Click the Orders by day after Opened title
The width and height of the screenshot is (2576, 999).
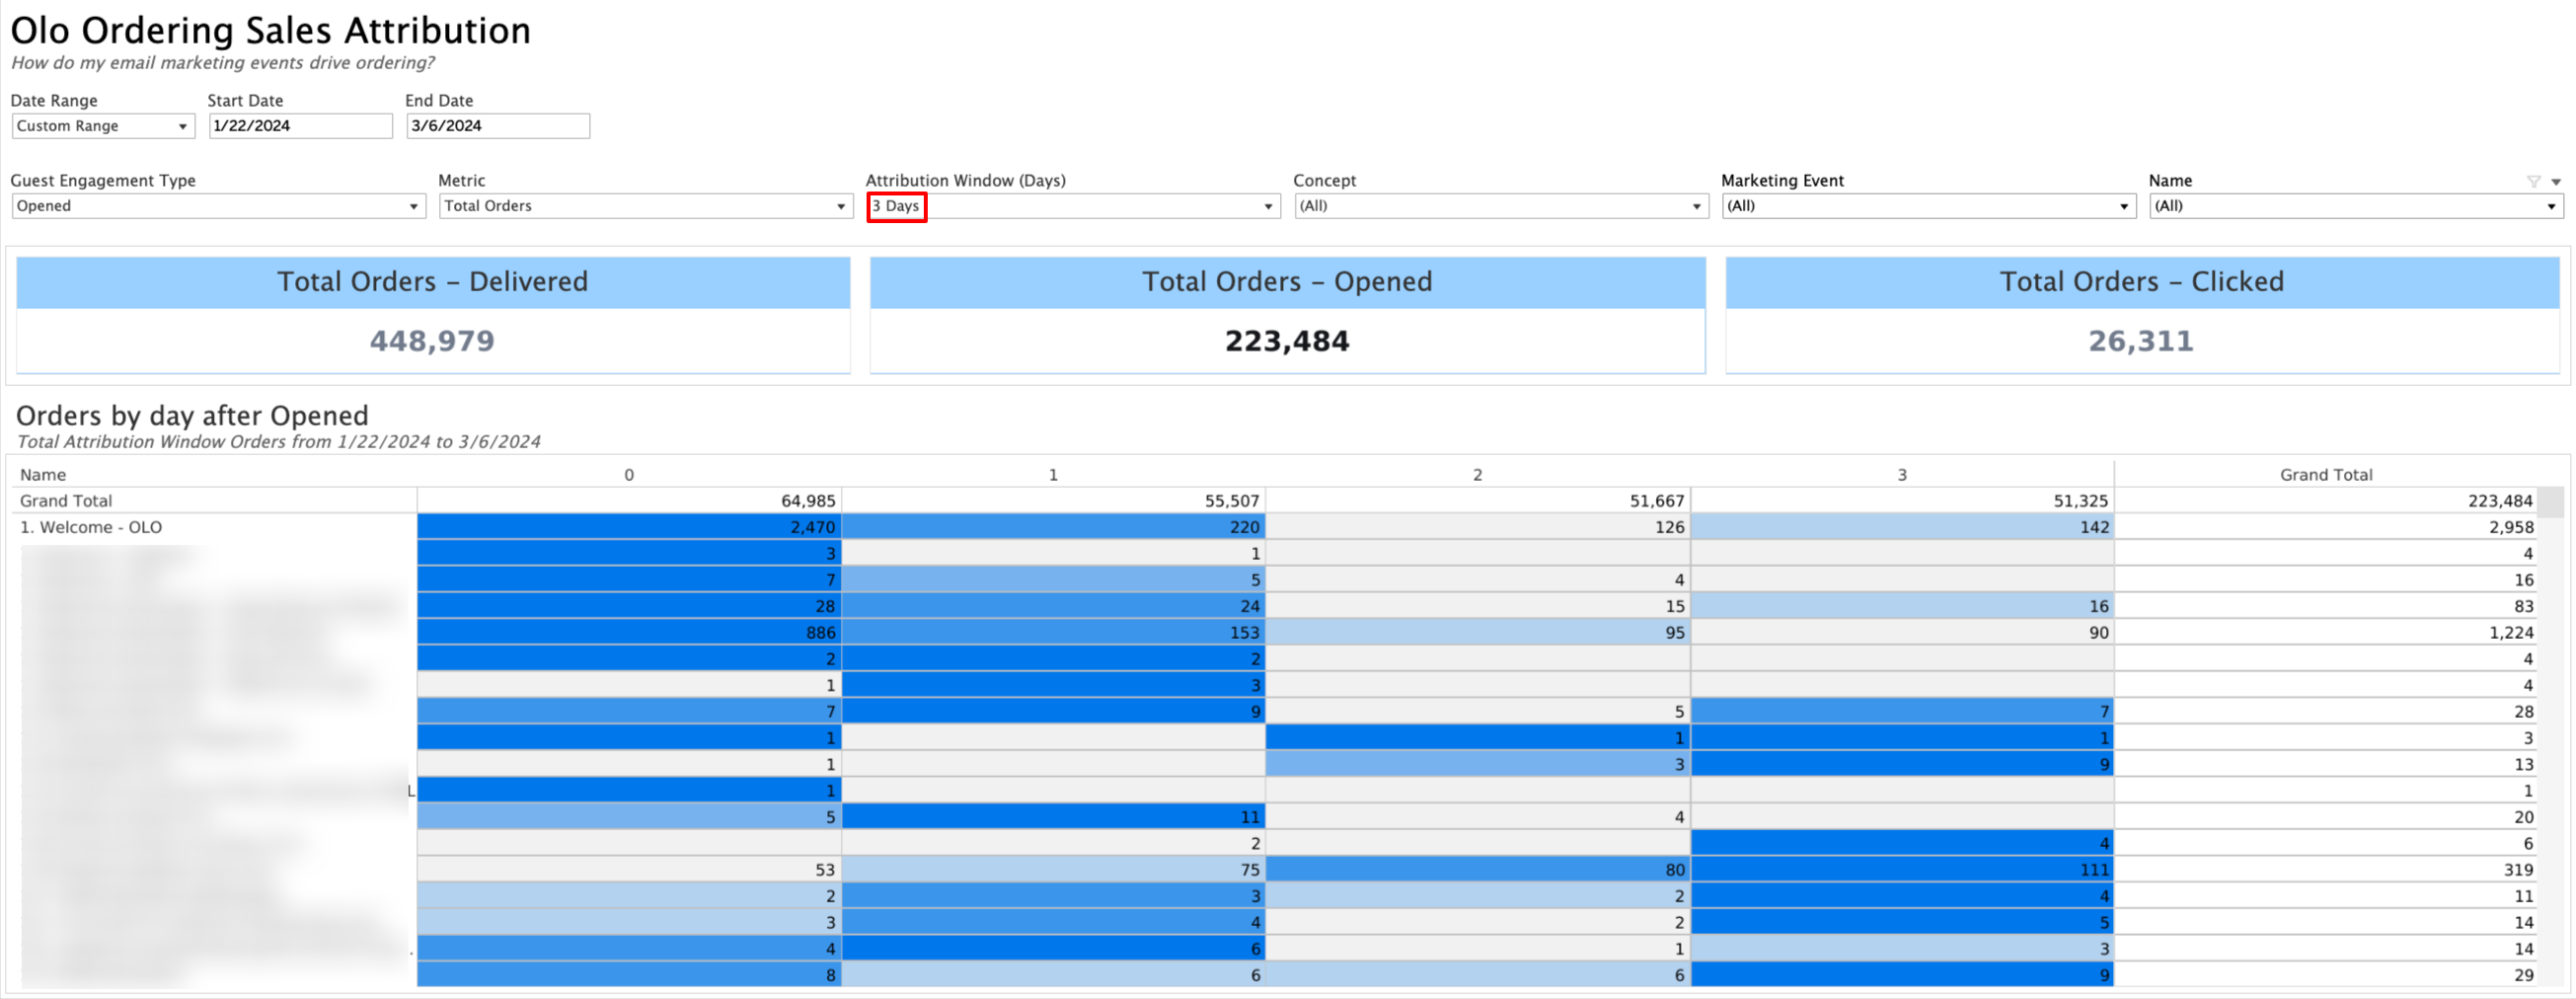tap(192, 415)
